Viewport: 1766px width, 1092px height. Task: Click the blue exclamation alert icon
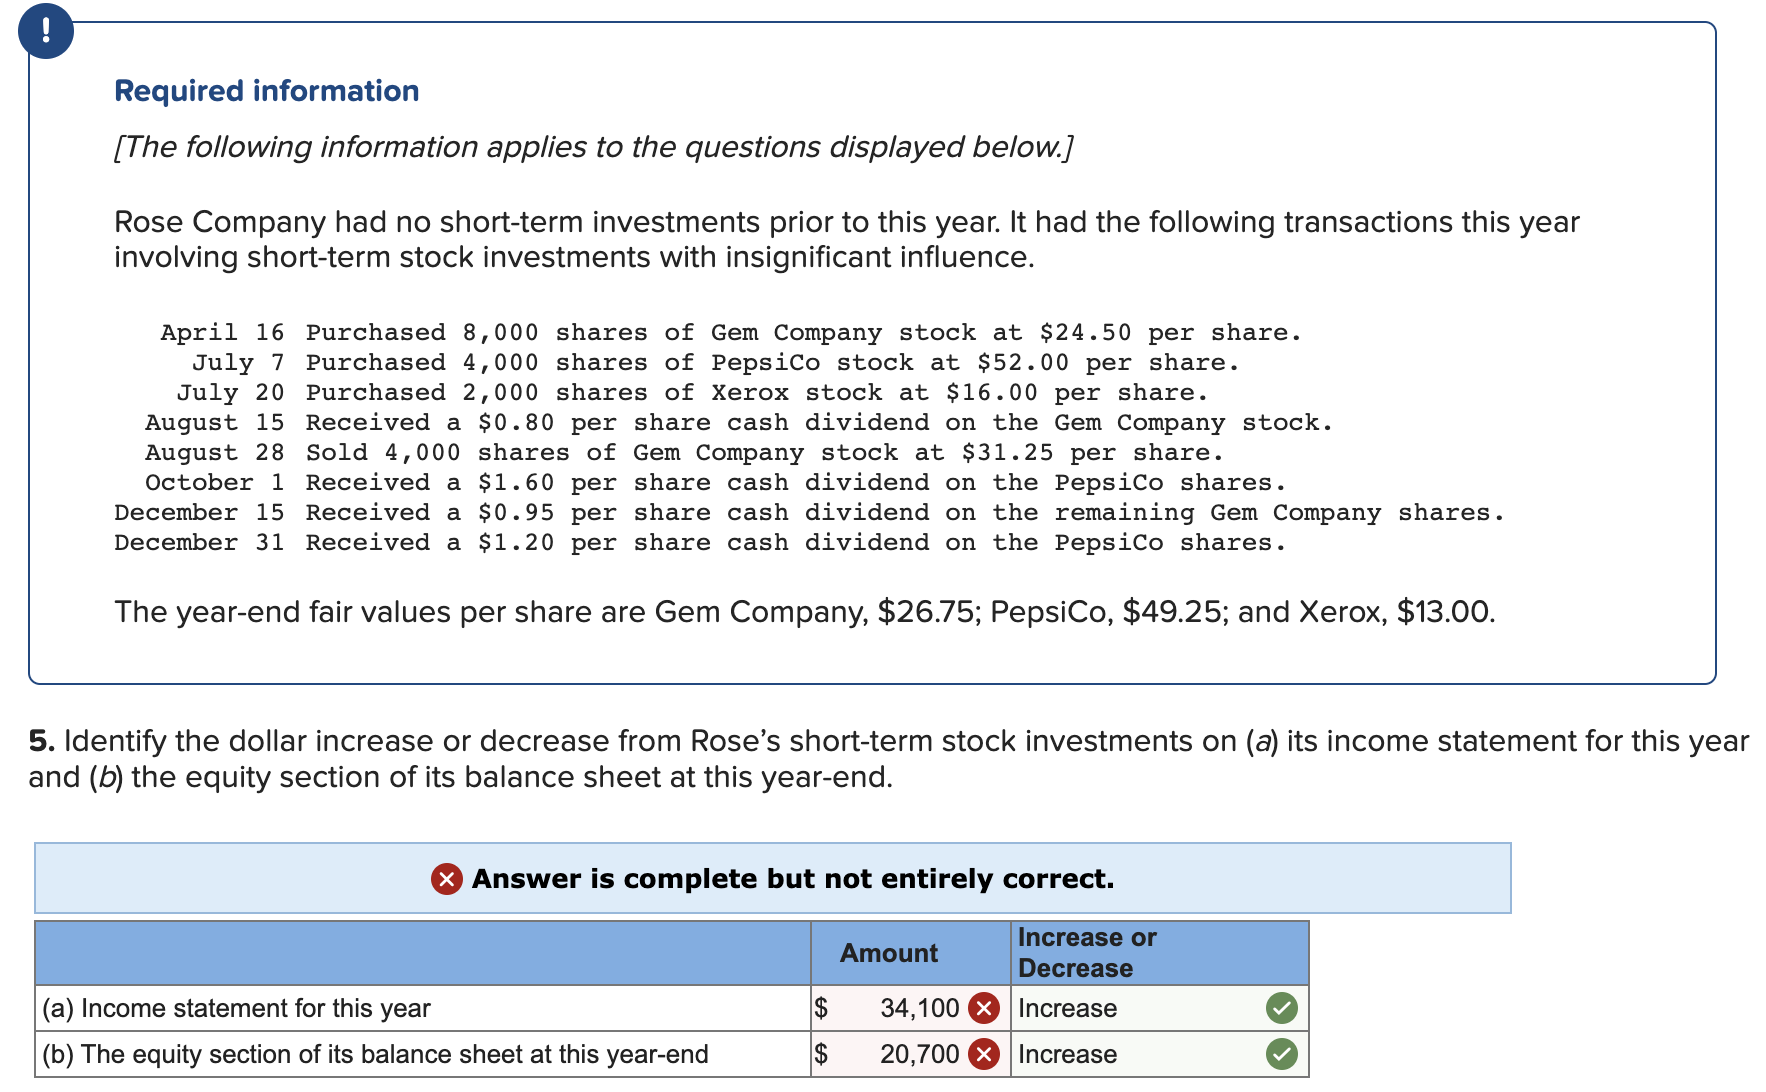click(x=45, y=30)
